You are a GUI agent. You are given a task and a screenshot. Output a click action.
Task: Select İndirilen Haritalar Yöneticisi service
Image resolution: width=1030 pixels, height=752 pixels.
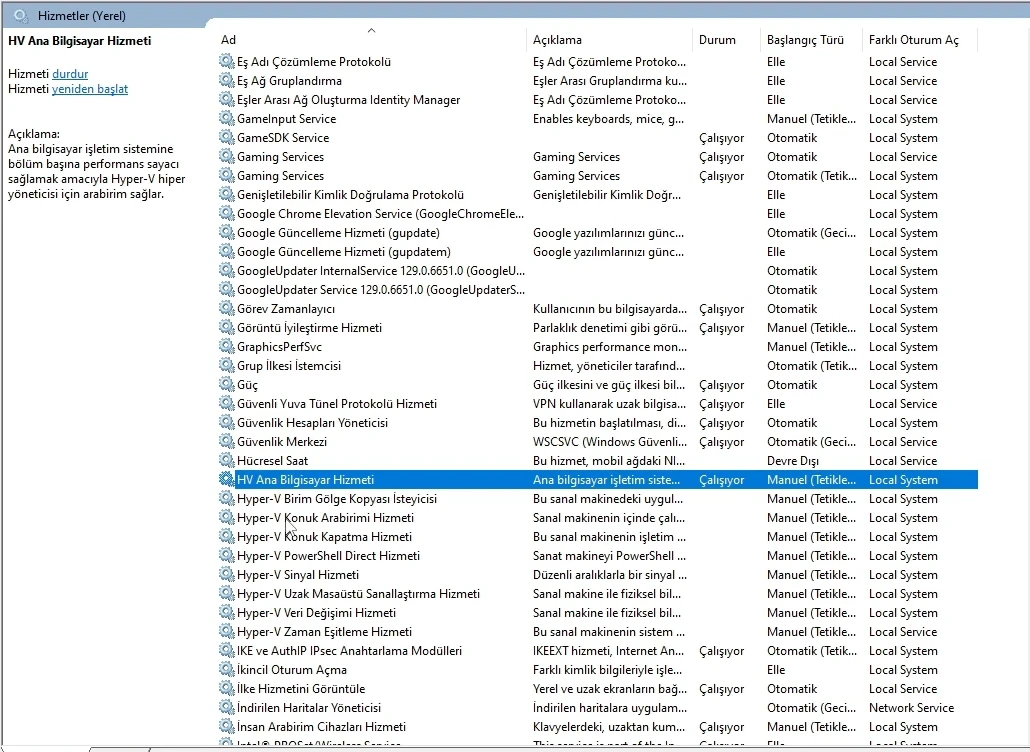pyautogui.click(x=309, y=709)
